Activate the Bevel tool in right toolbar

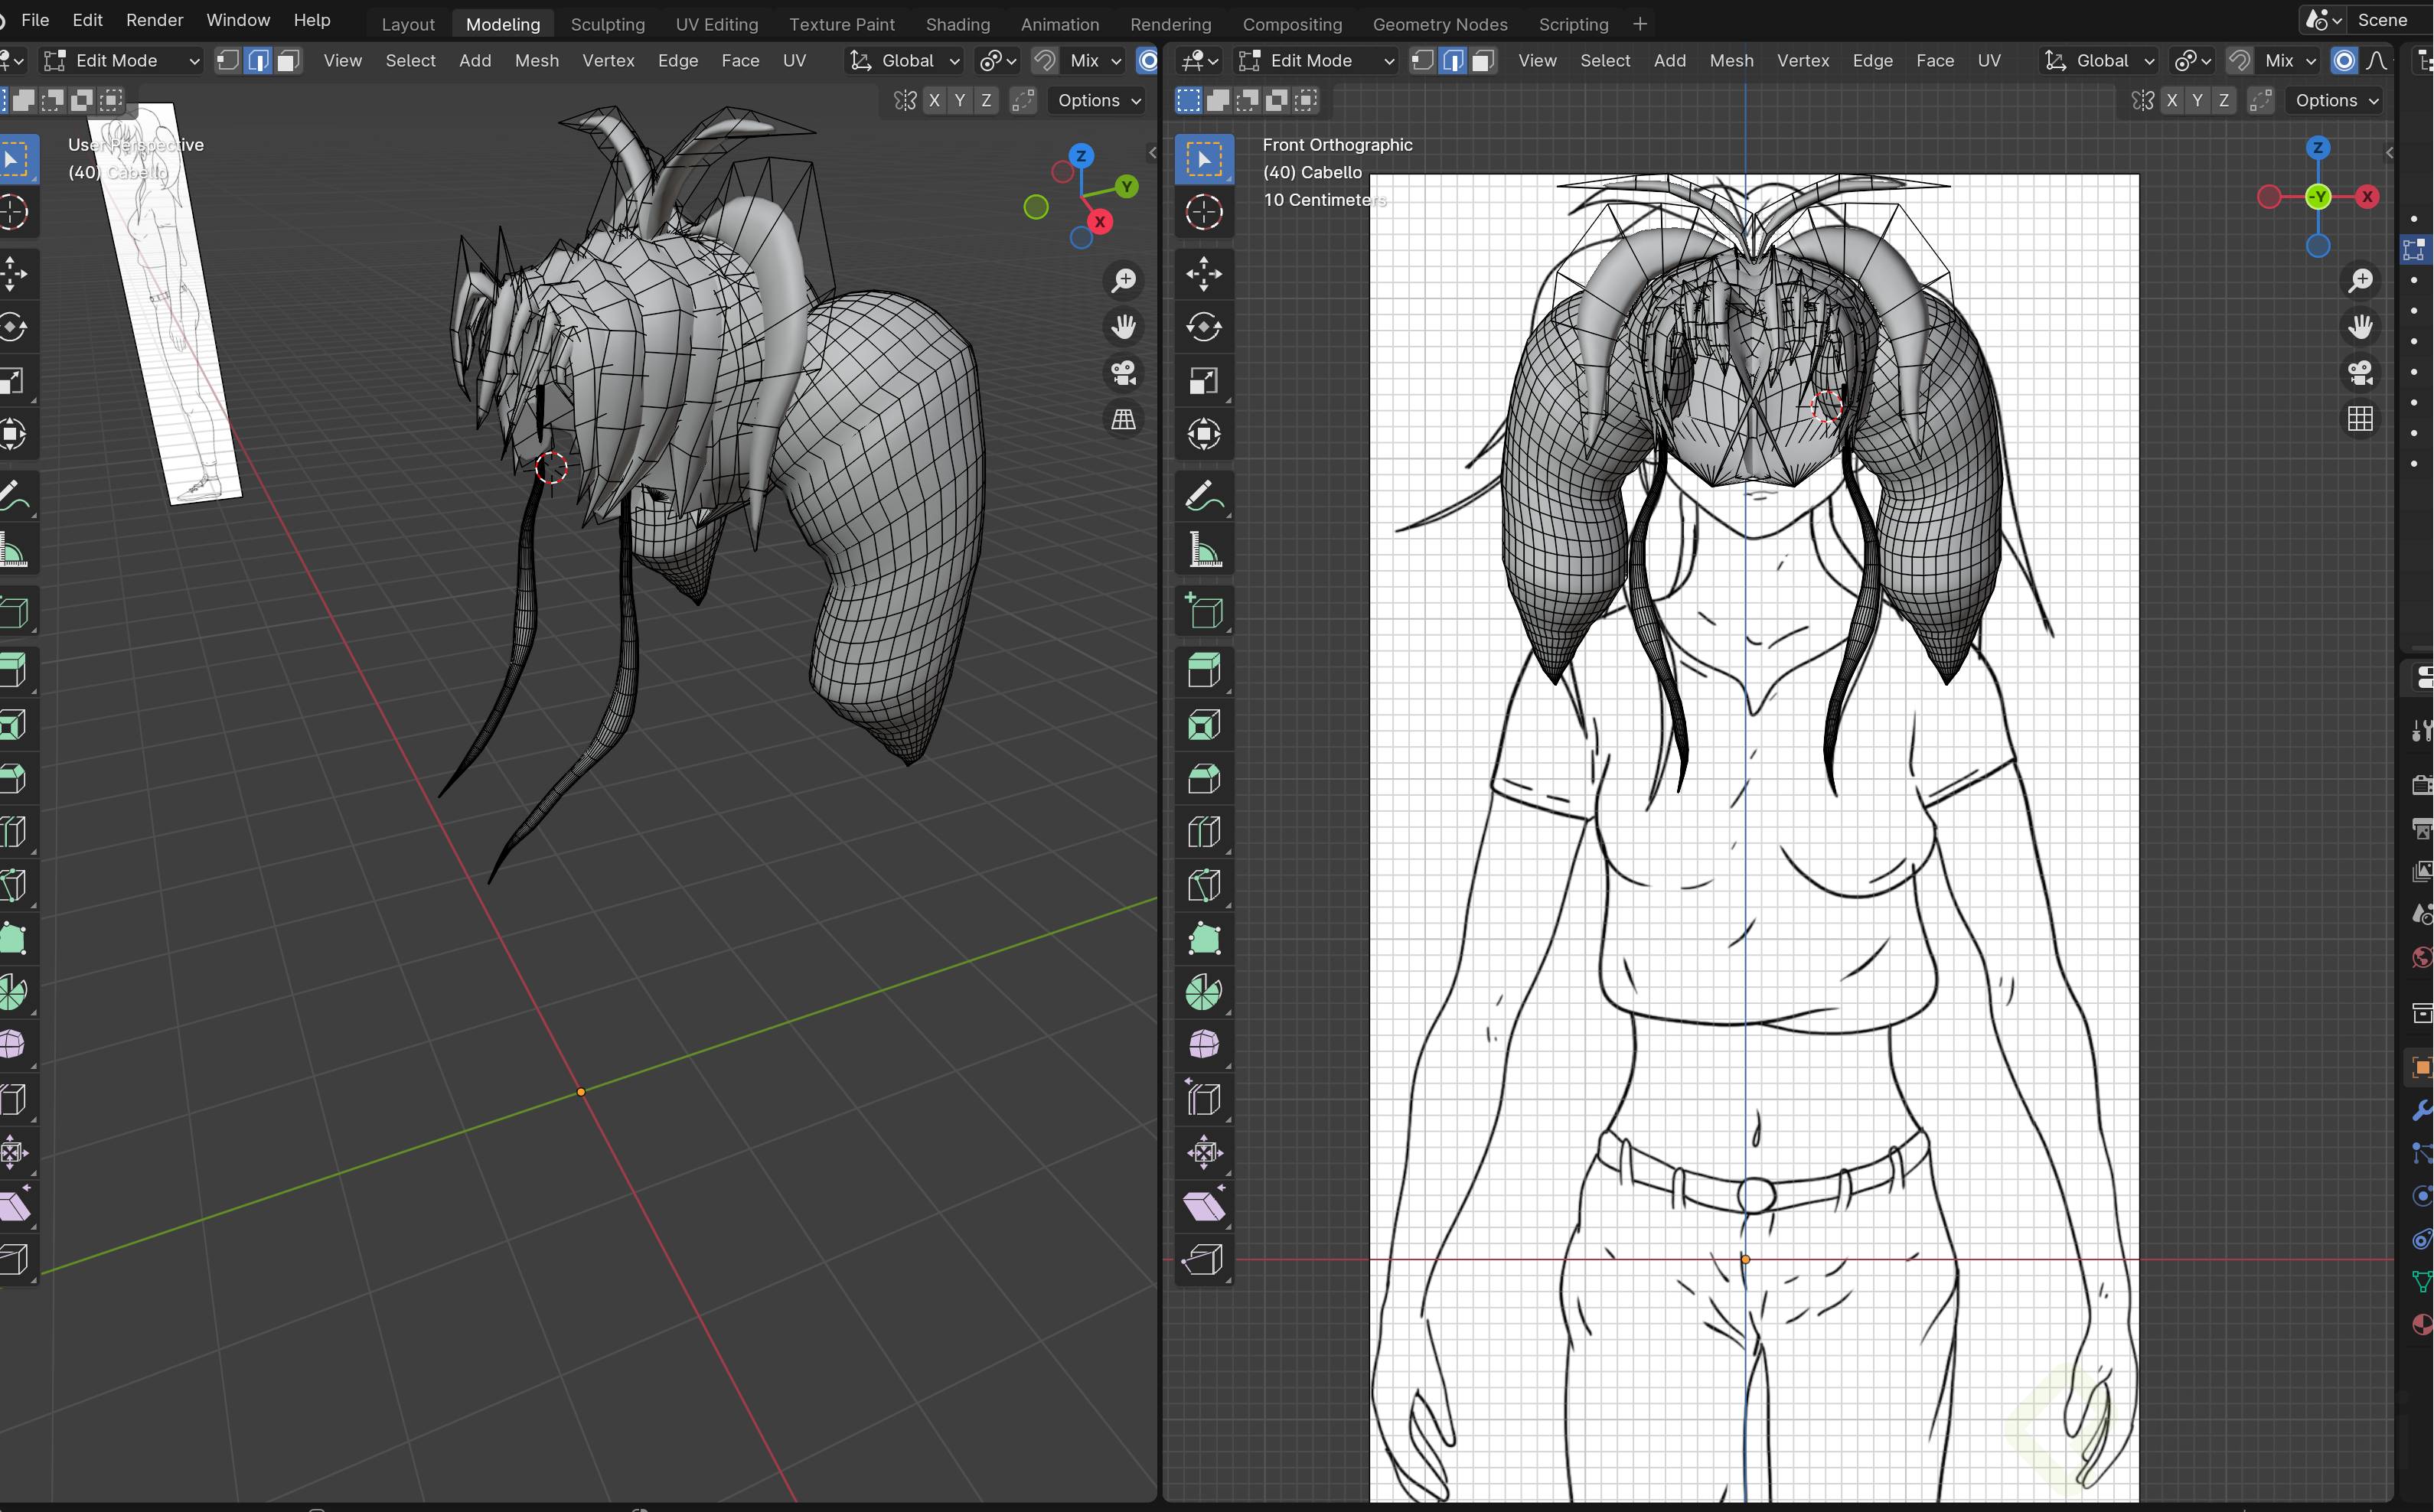(1203, 779)
